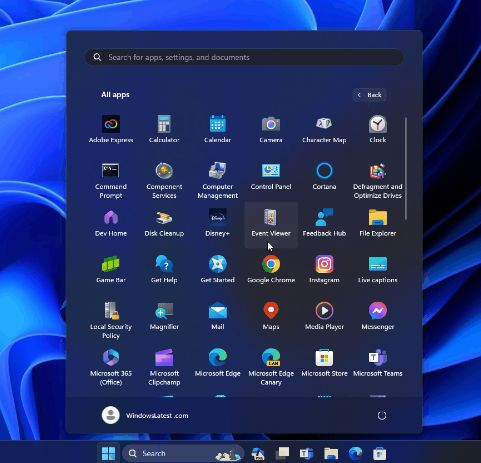Open Control Panel

click(271, 177)
